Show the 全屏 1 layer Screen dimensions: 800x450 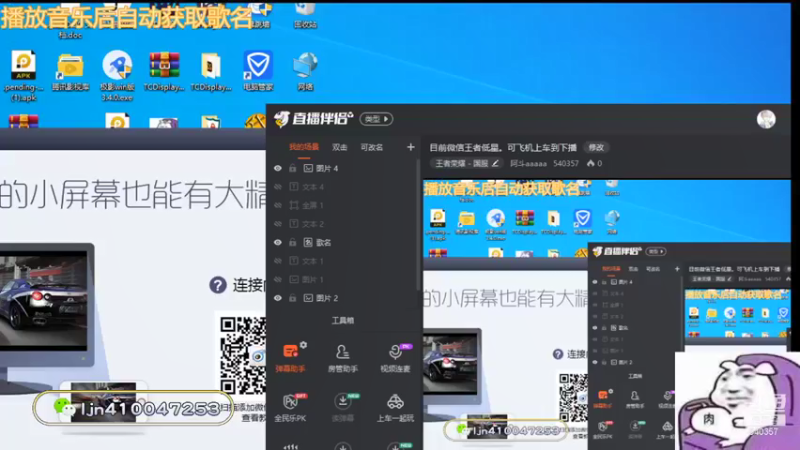click(x=278, y=205)
